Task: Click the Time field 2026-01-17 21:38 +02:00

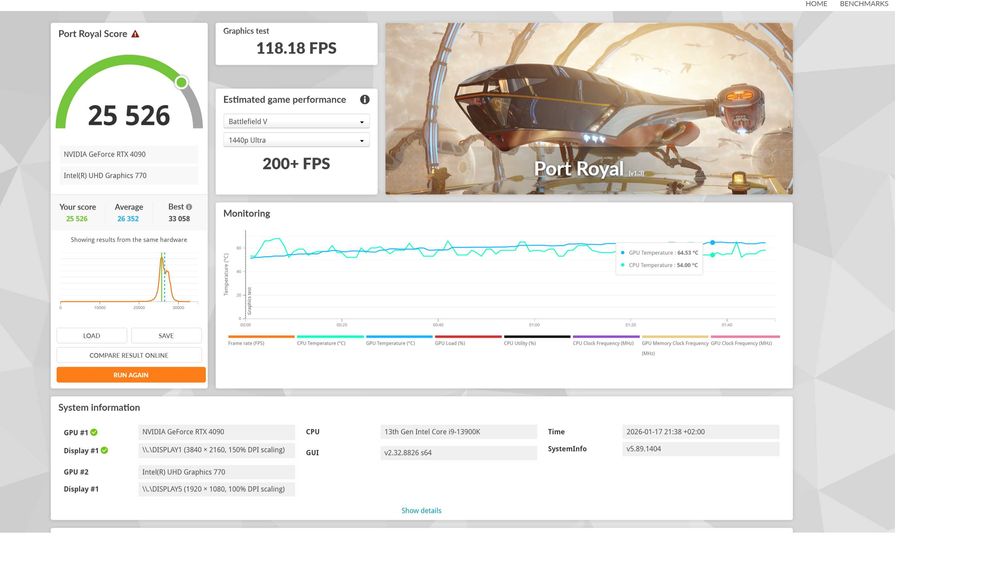Action: [x=700, y=432]
